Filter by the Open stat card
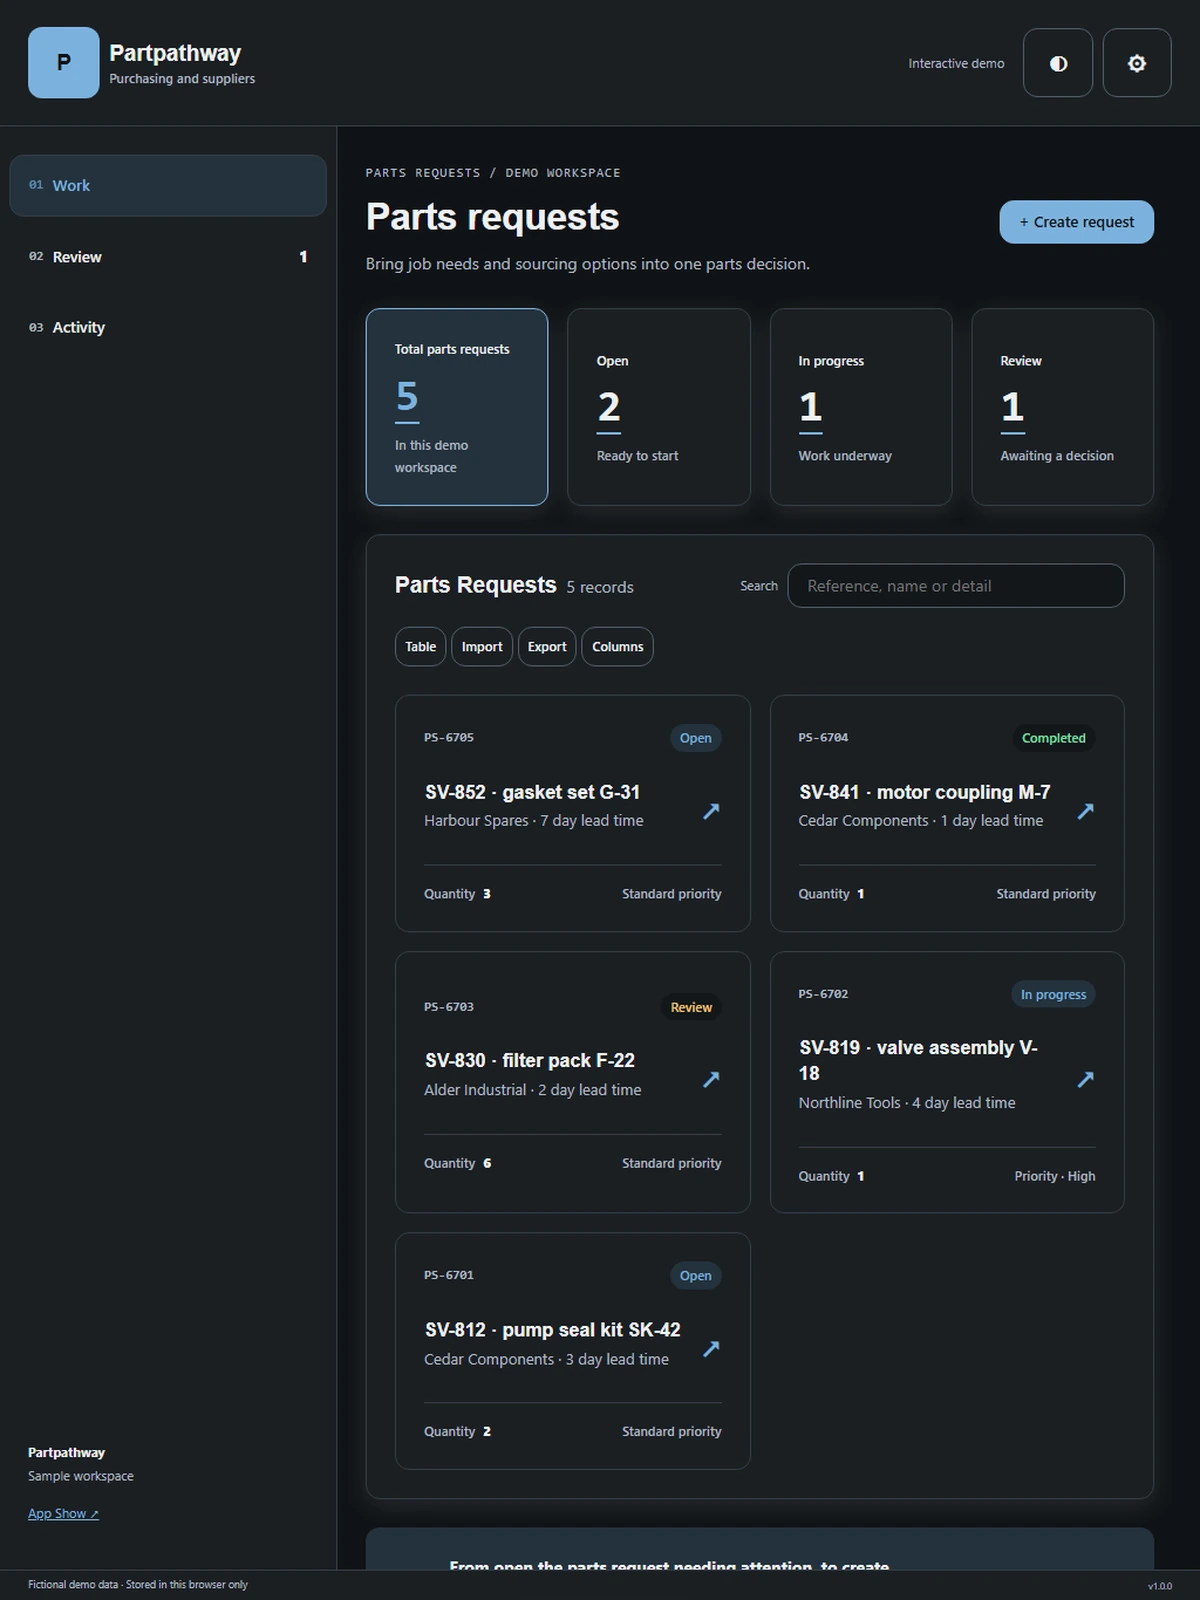The height and width of the screenshot is (1600, 1200). pyautogui.click(x=659, y=407)
